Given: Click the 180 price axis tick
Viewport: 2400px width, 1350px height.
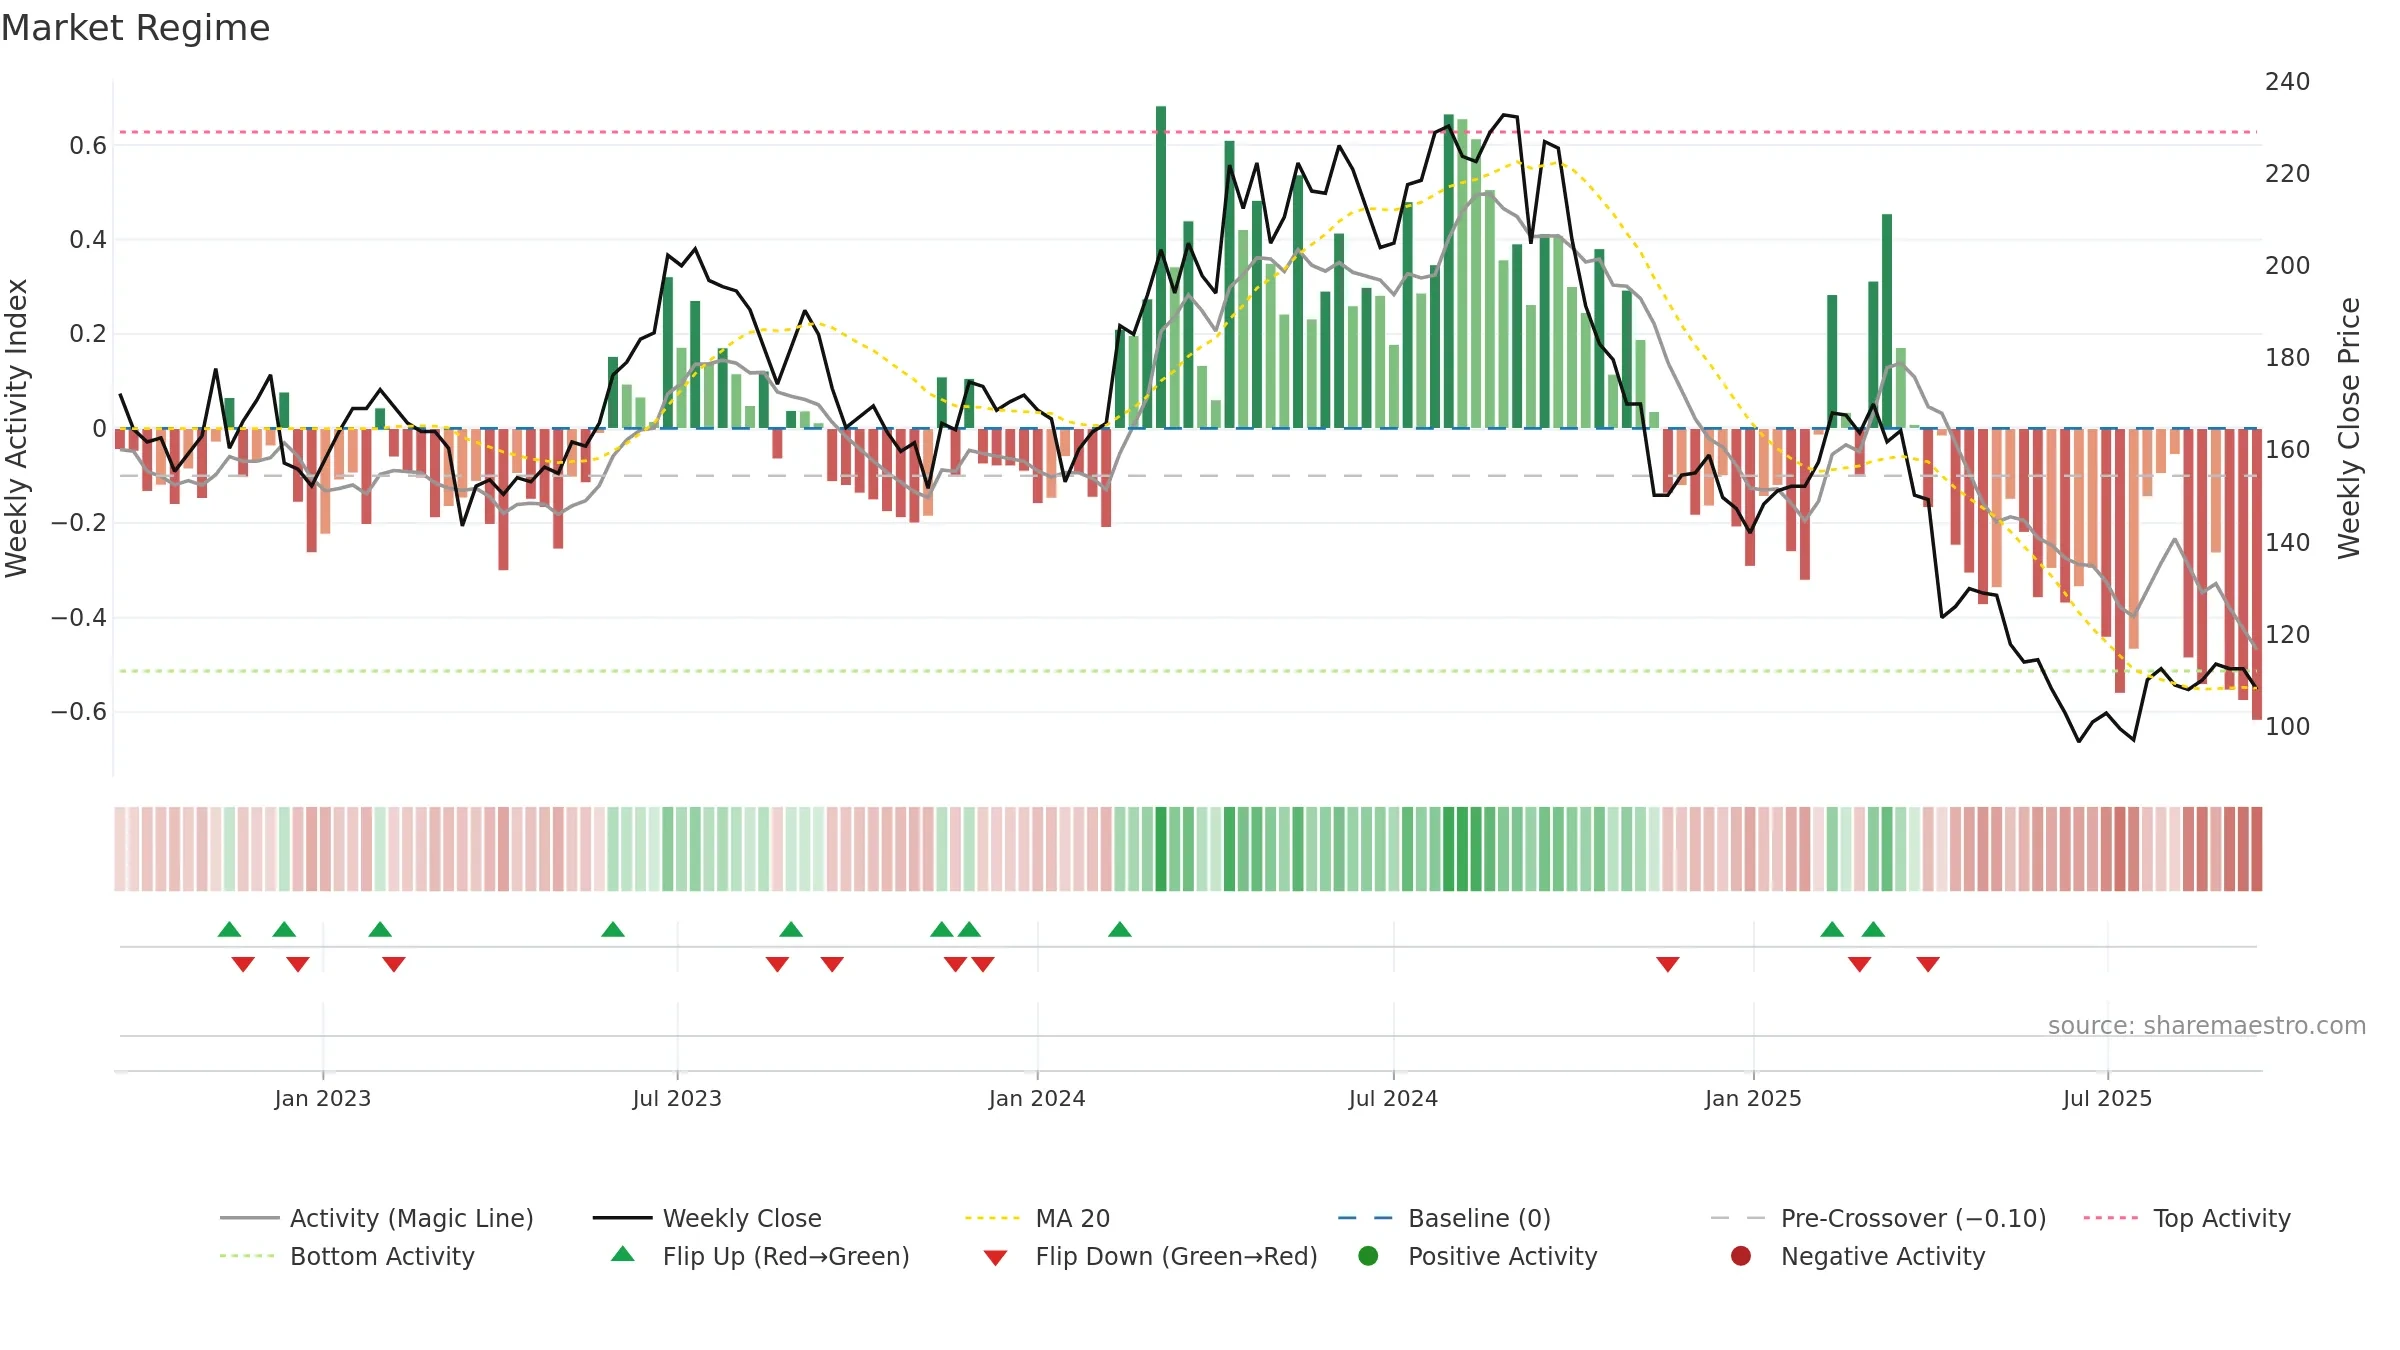Looking at the screenshot, I should pos(2287,357).
